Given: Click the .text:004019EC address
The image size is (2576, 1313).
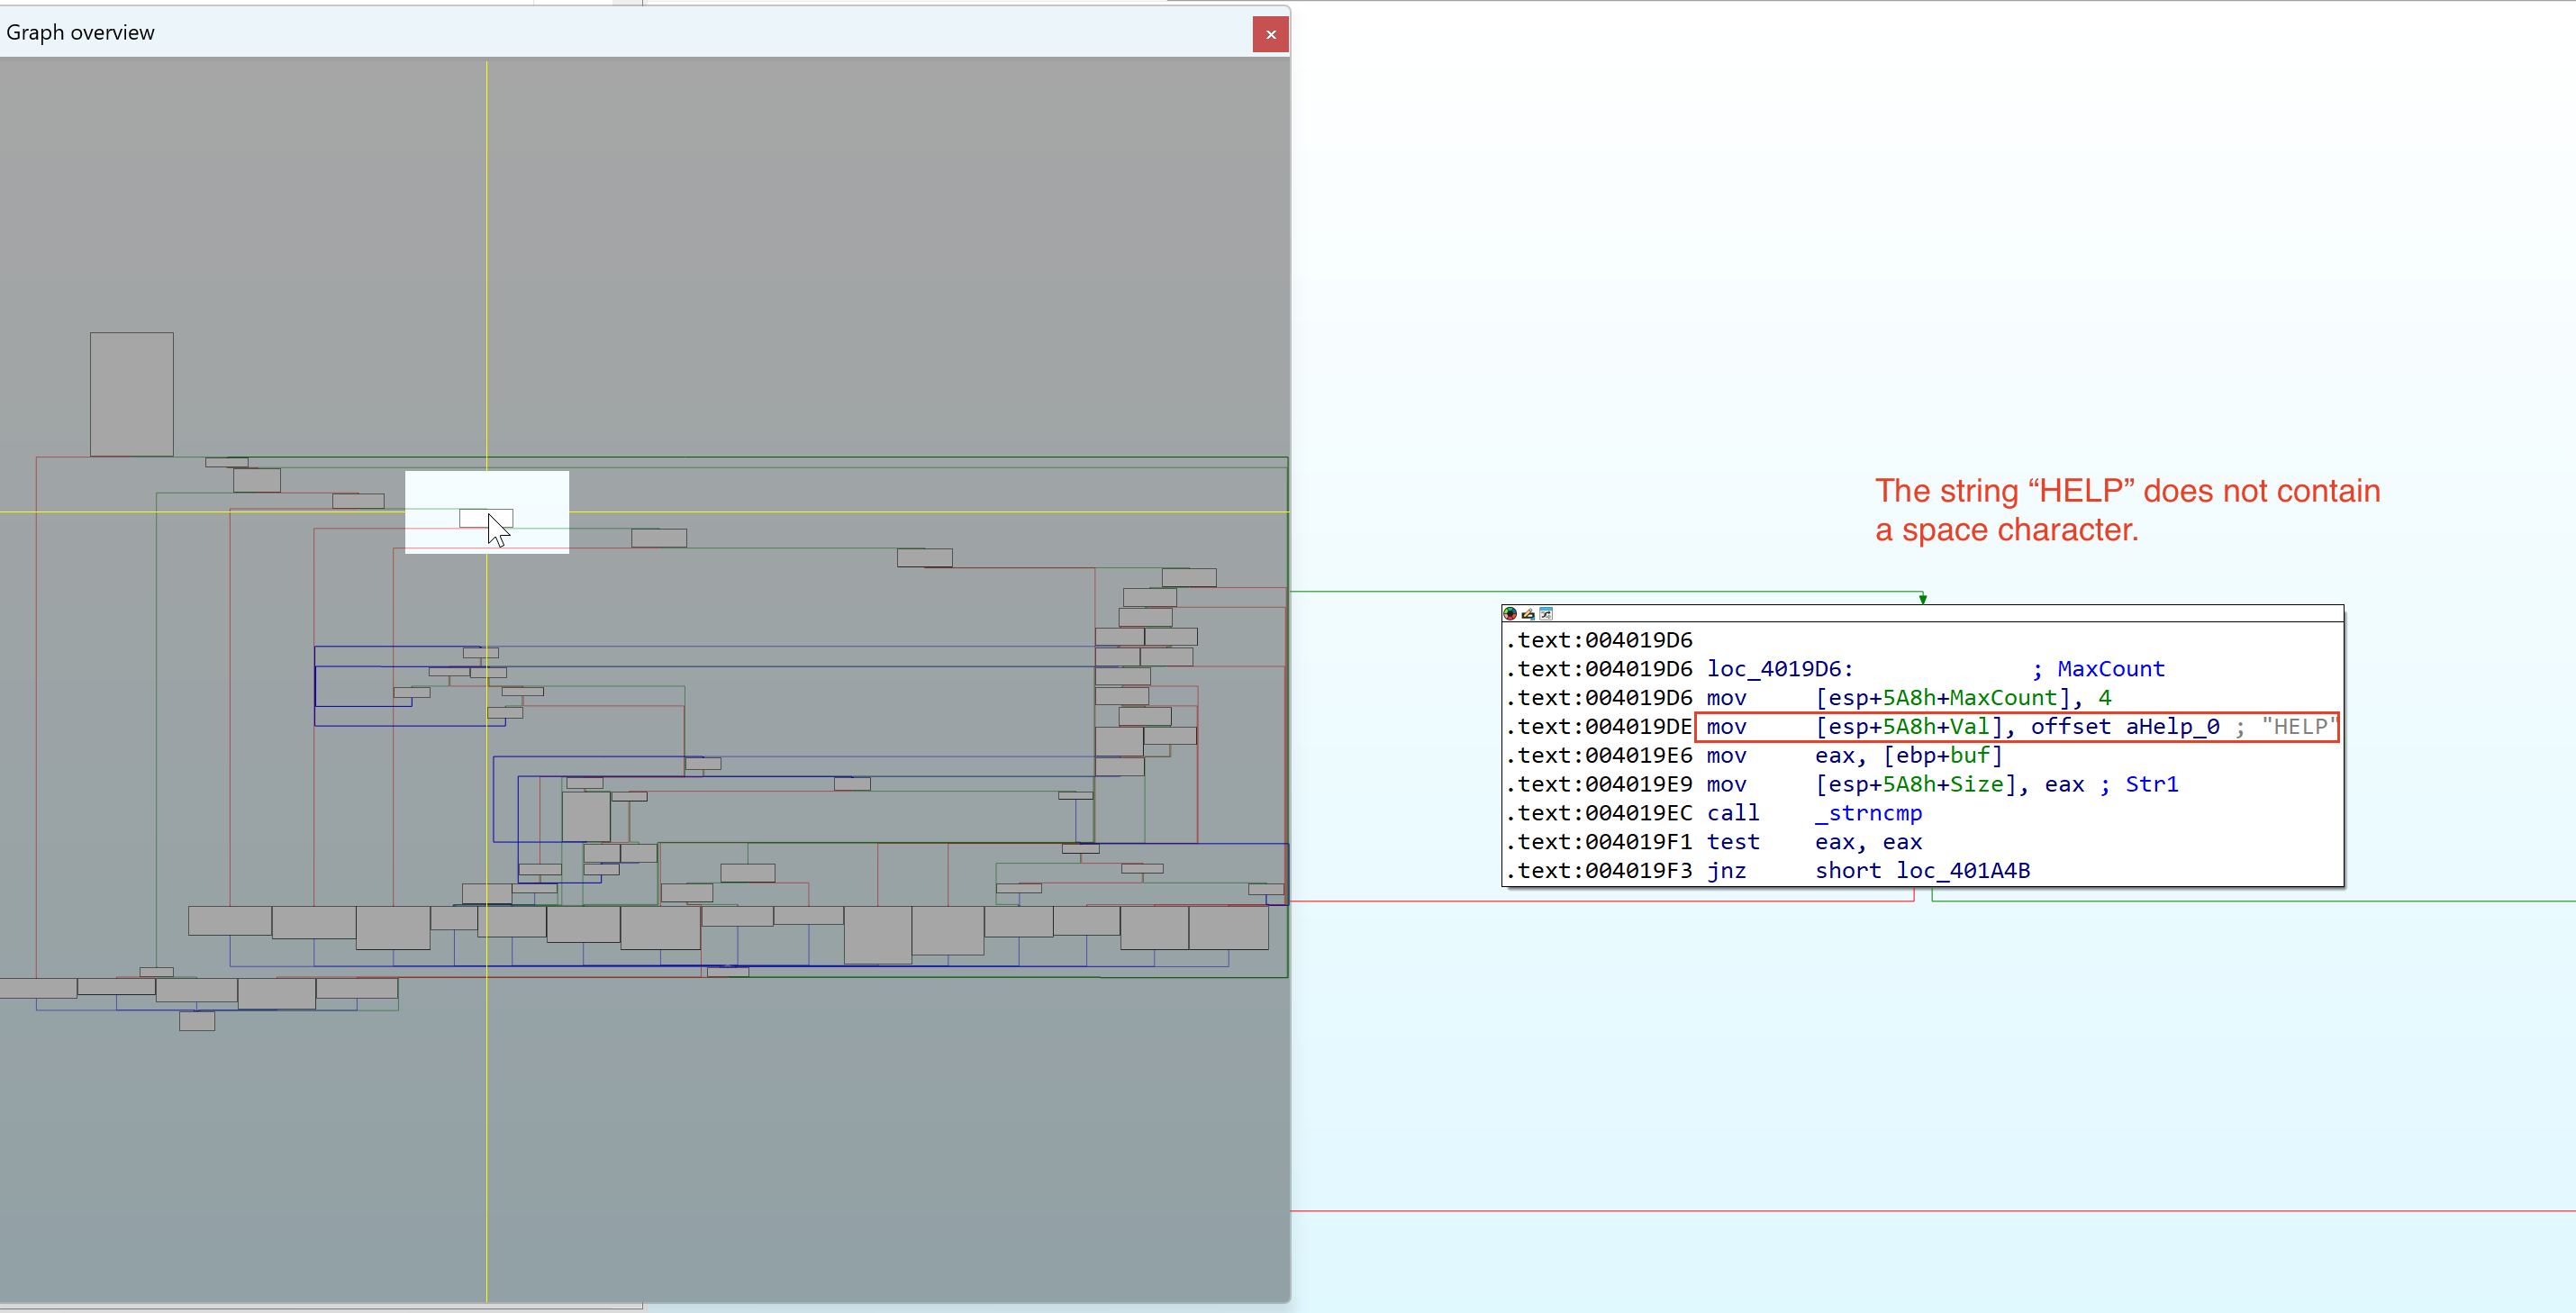Looking at the screenshot, I should pos(1598,813).
